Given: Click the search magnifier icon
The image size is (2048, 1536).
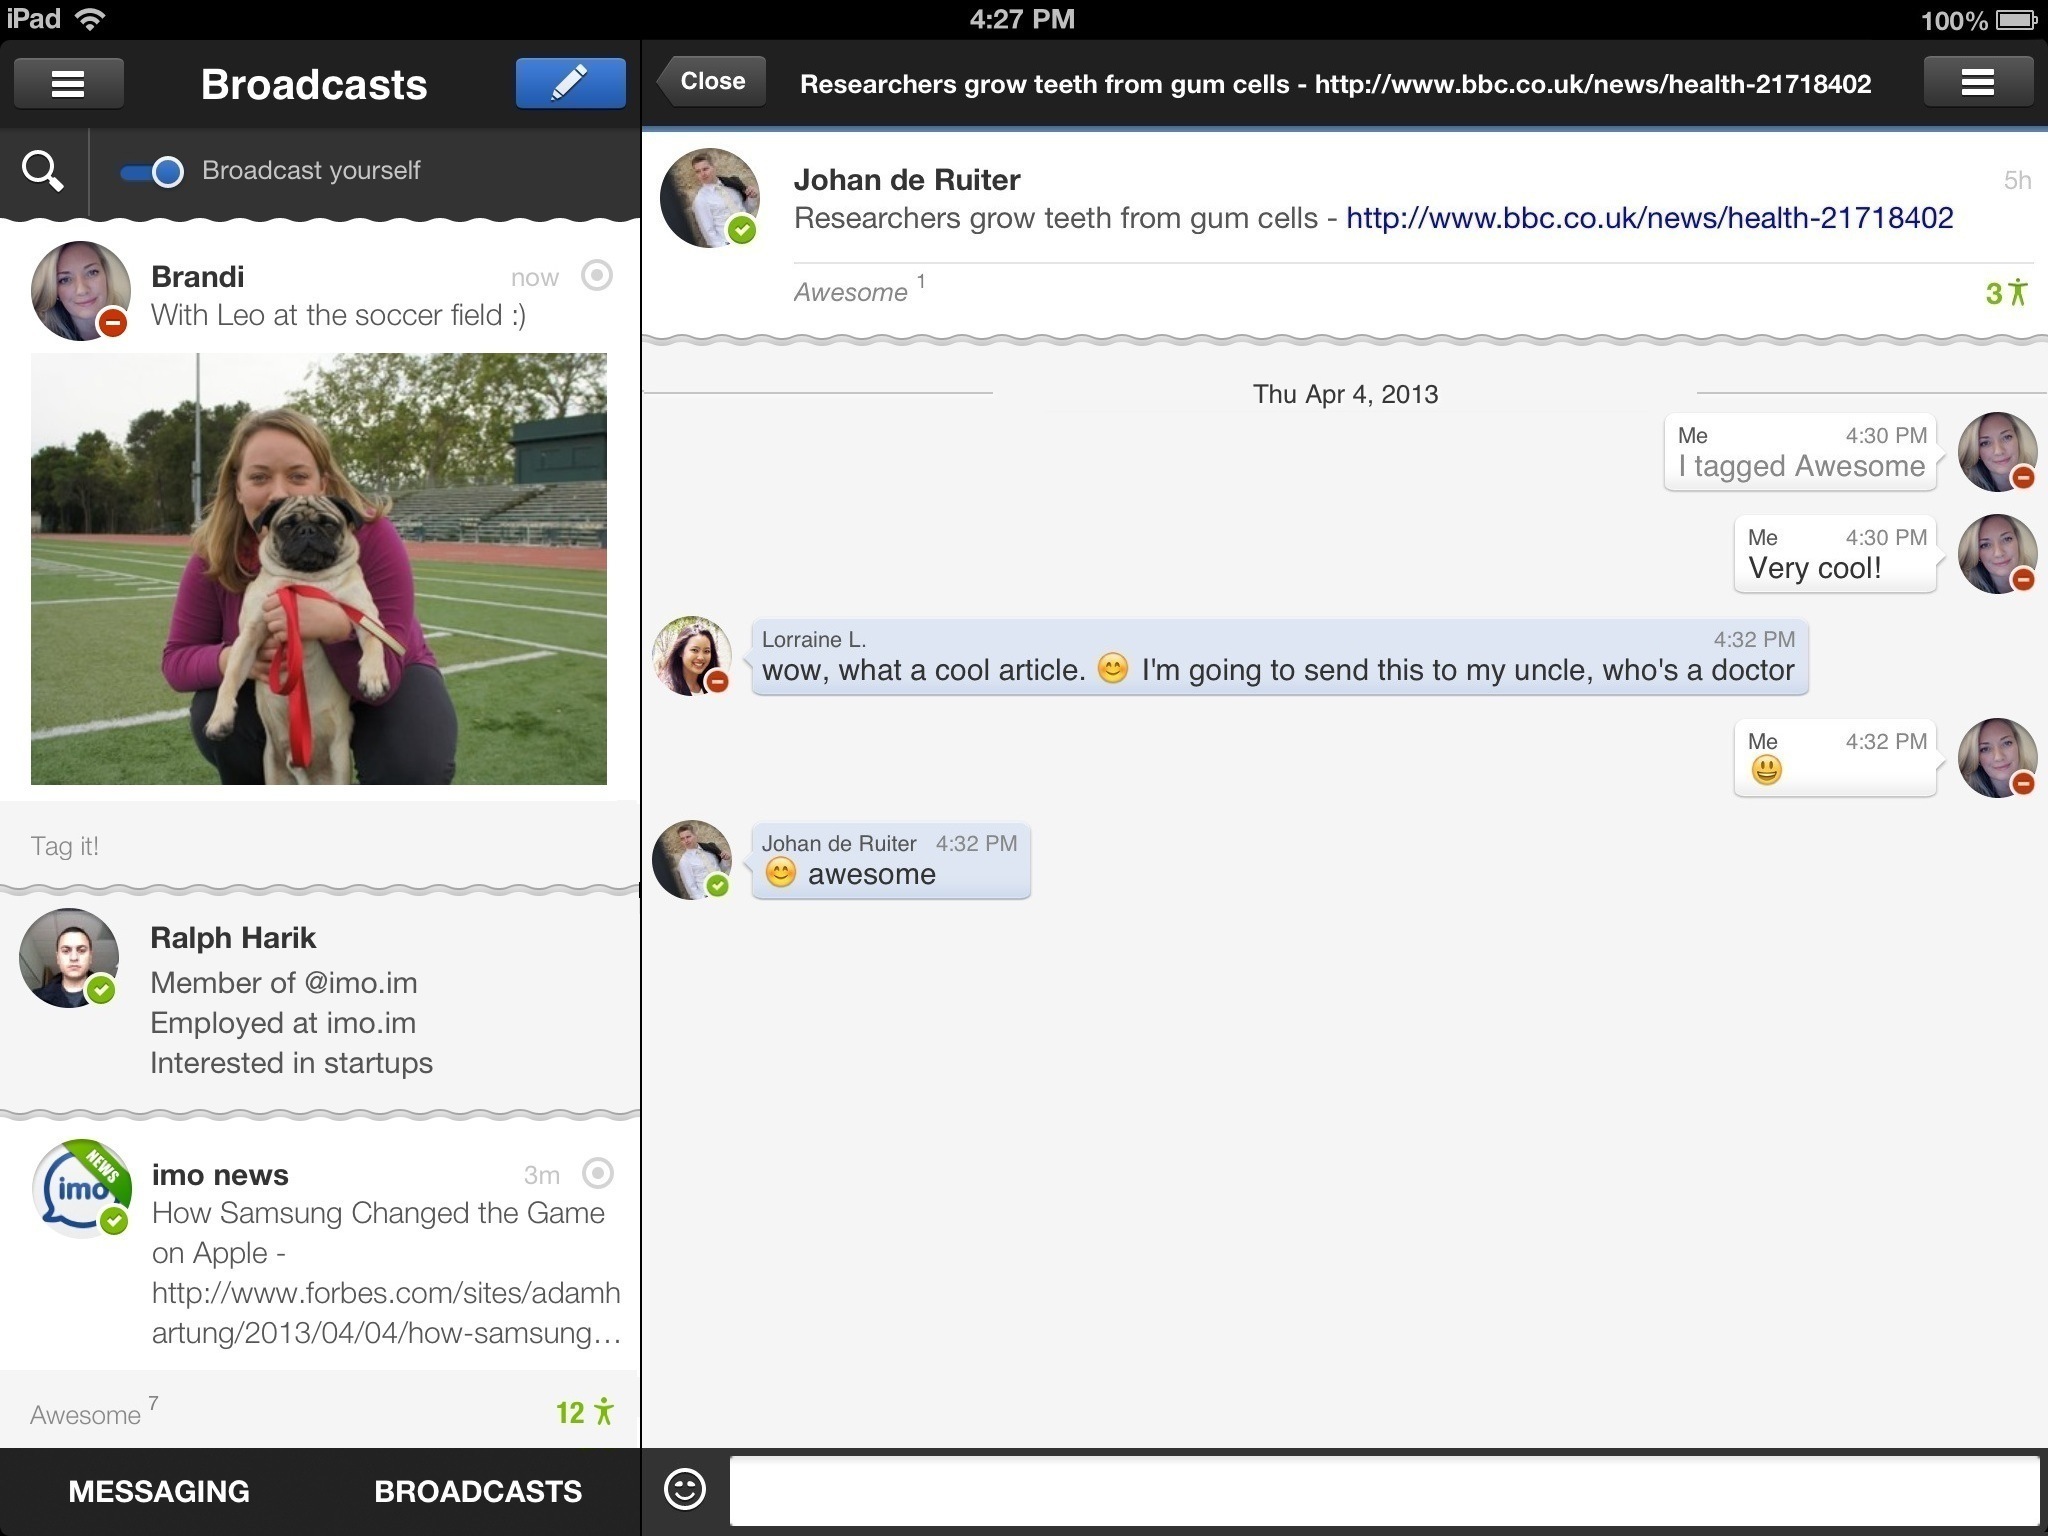Looking at the screenshot, I should pyautogui.click(x=43, y=171).
